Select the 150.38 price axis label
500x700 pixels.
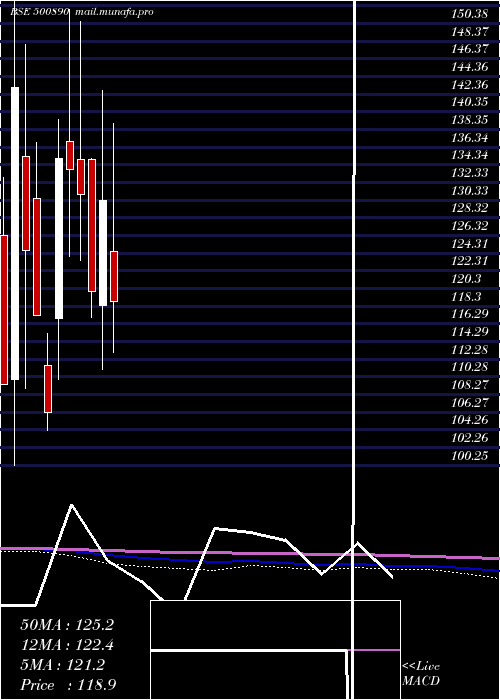[x=470, y=14]
